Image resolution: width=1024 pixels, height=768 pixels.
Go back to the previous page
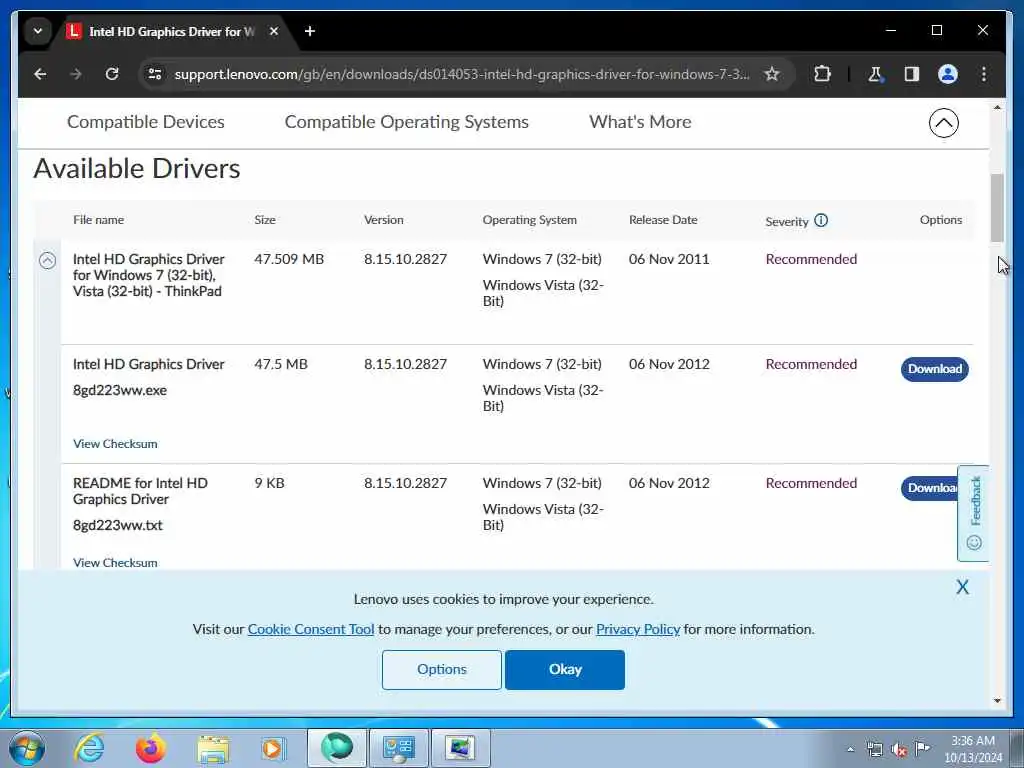(x=40, y=74)
